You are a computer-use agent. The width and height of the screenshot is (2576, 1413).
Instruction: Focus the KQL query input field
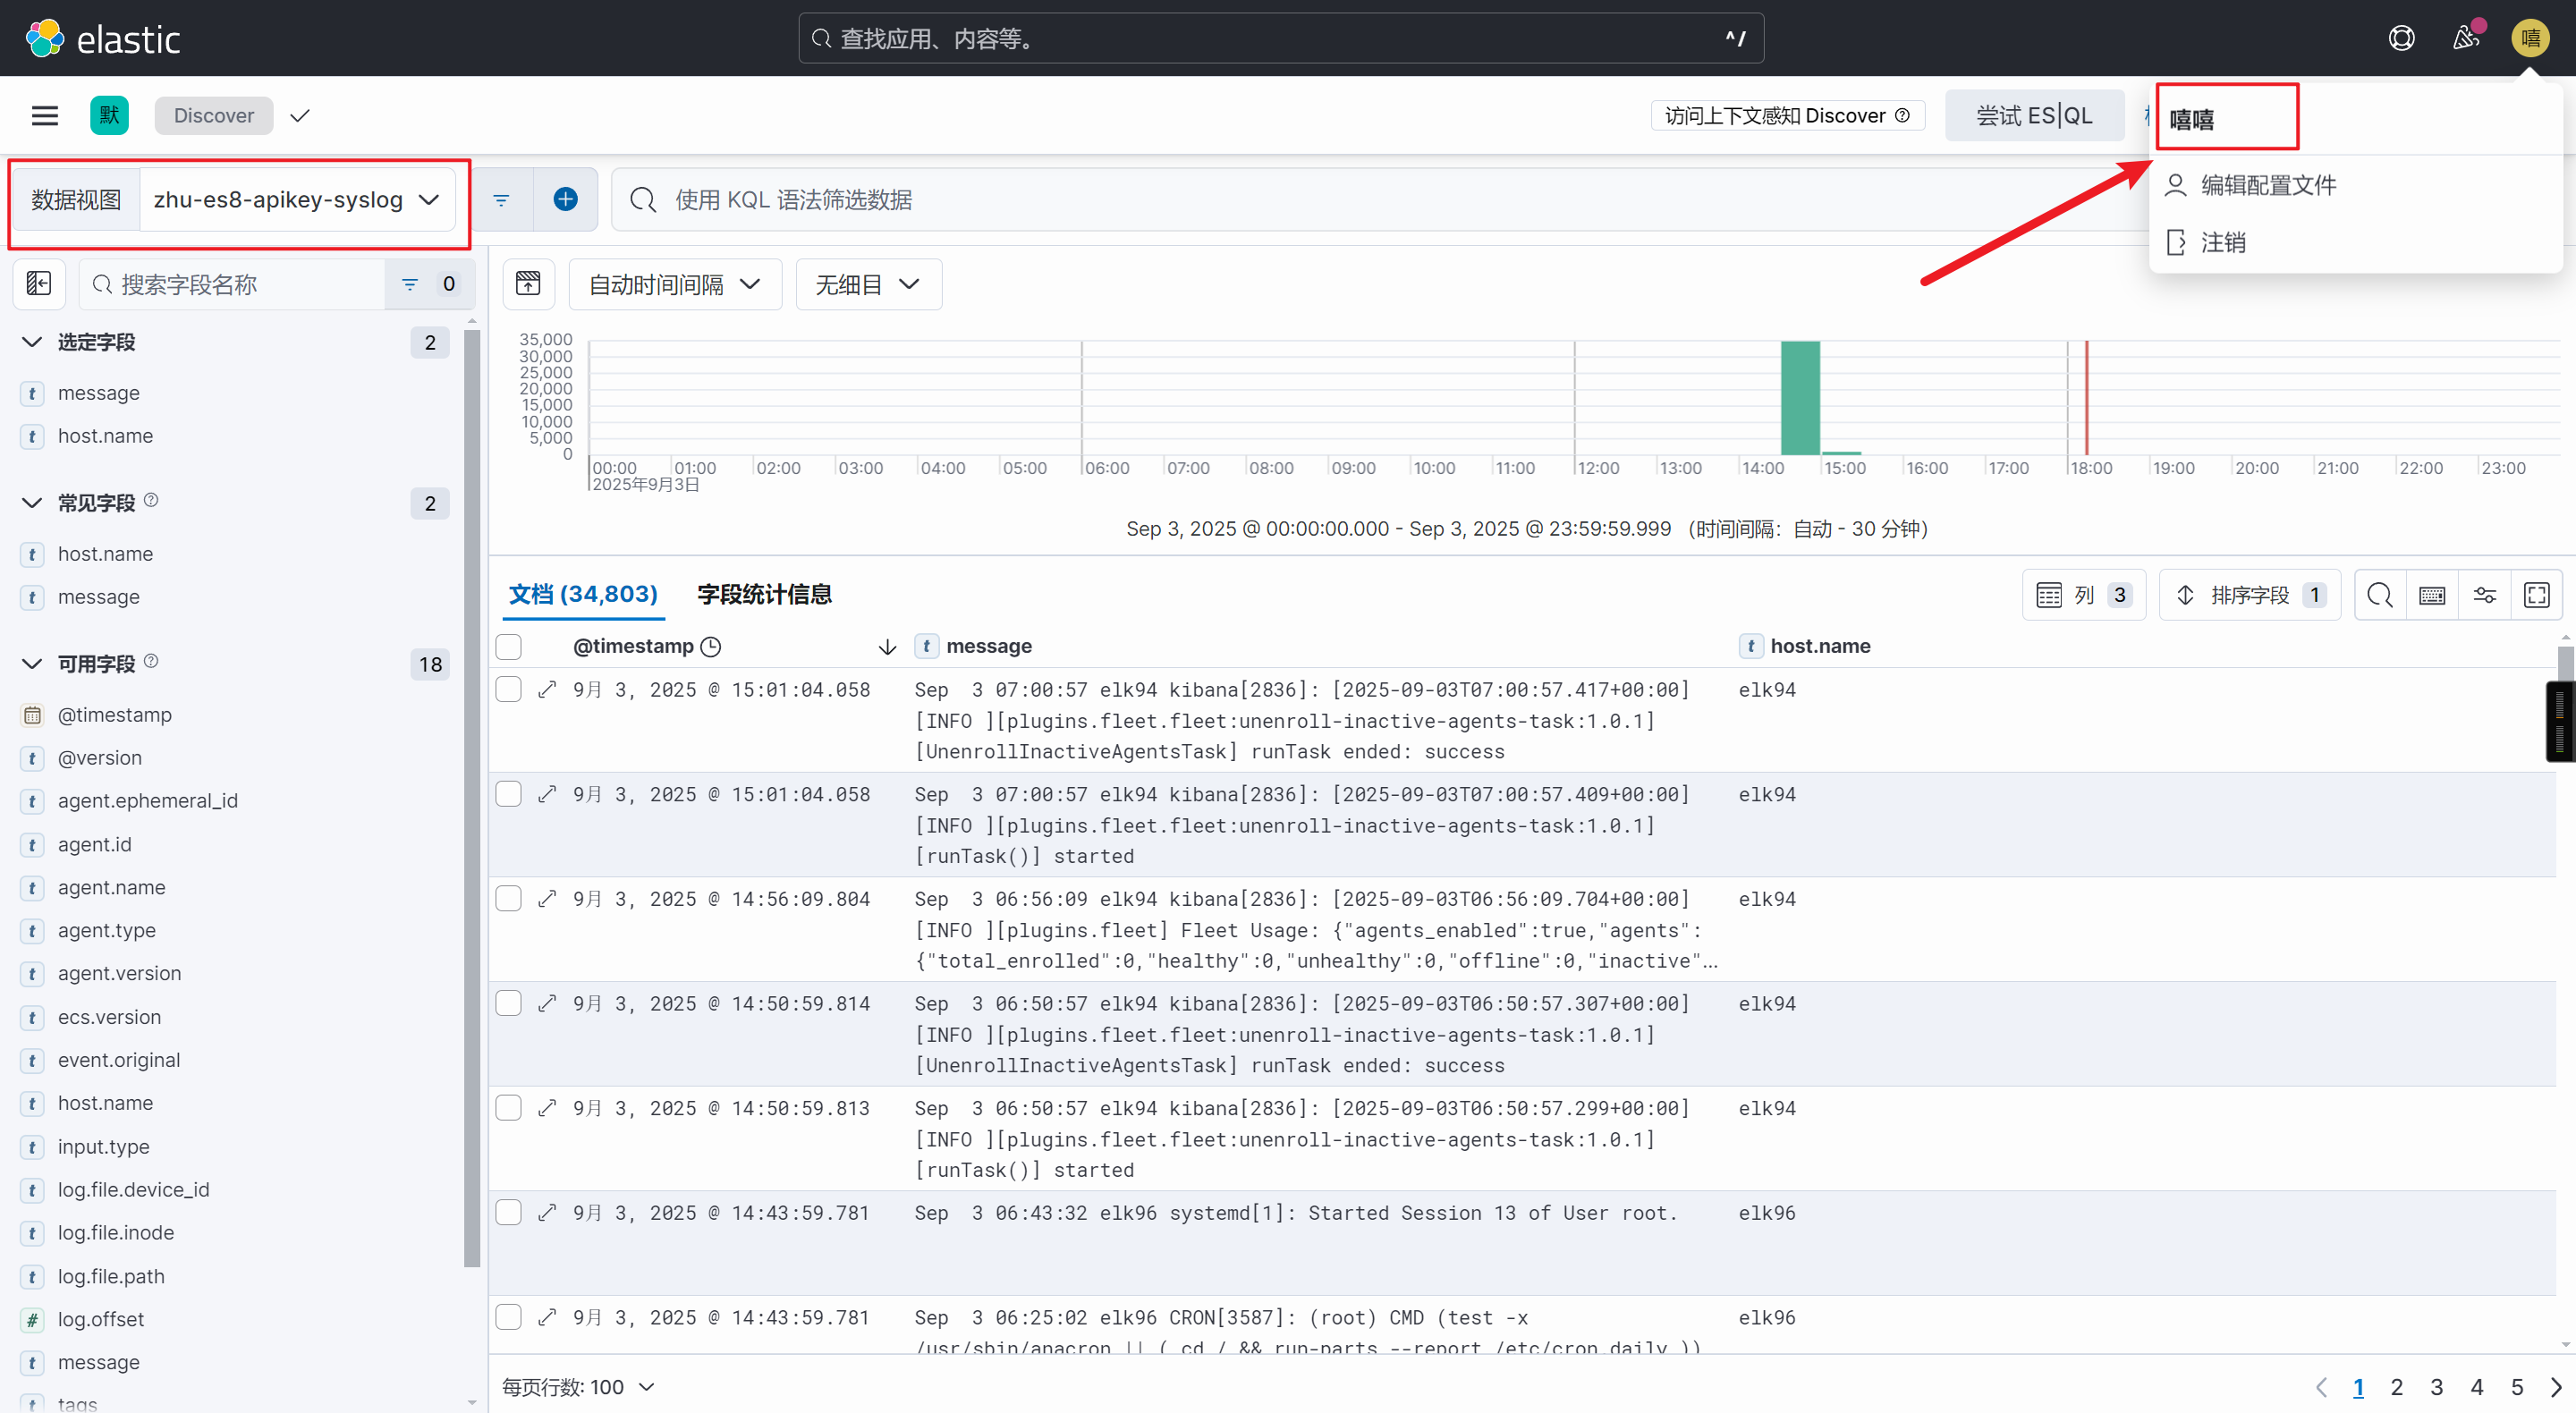point(1378,200)
